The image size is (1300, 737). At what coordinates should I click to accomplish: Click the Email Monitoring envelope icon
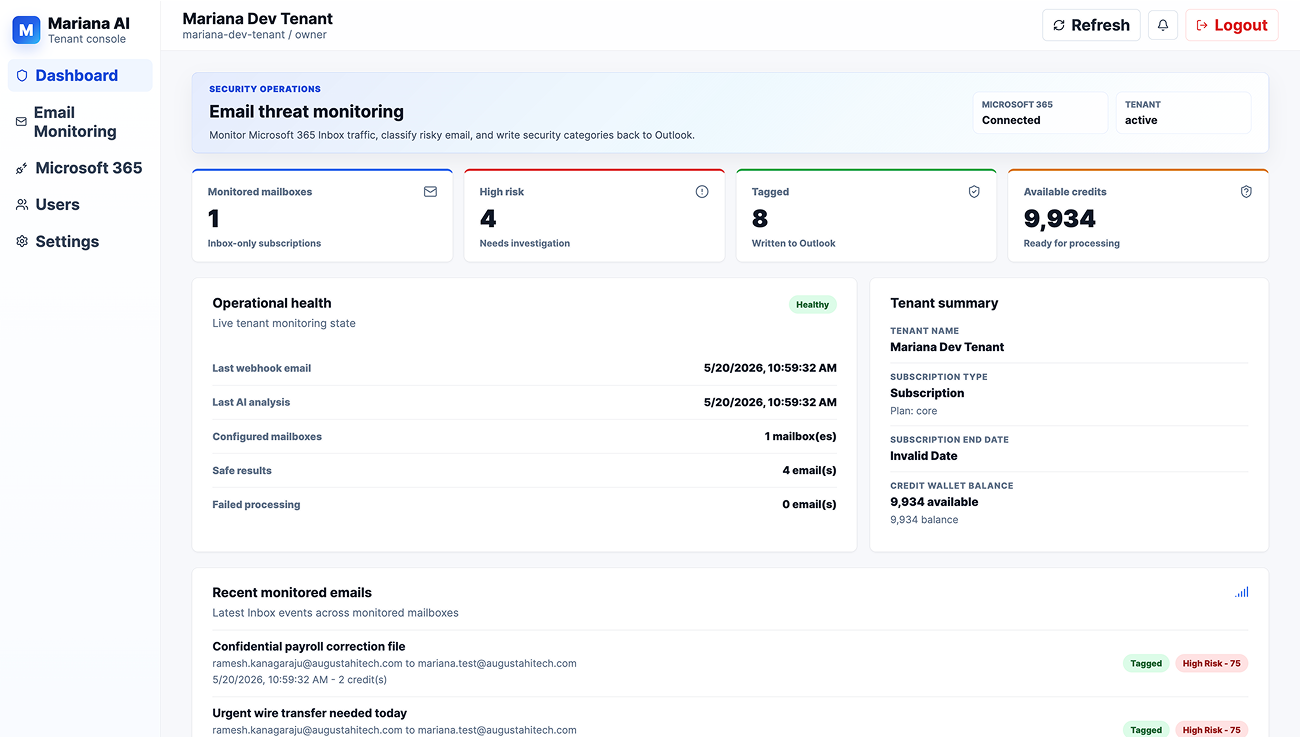coord(22,122)
